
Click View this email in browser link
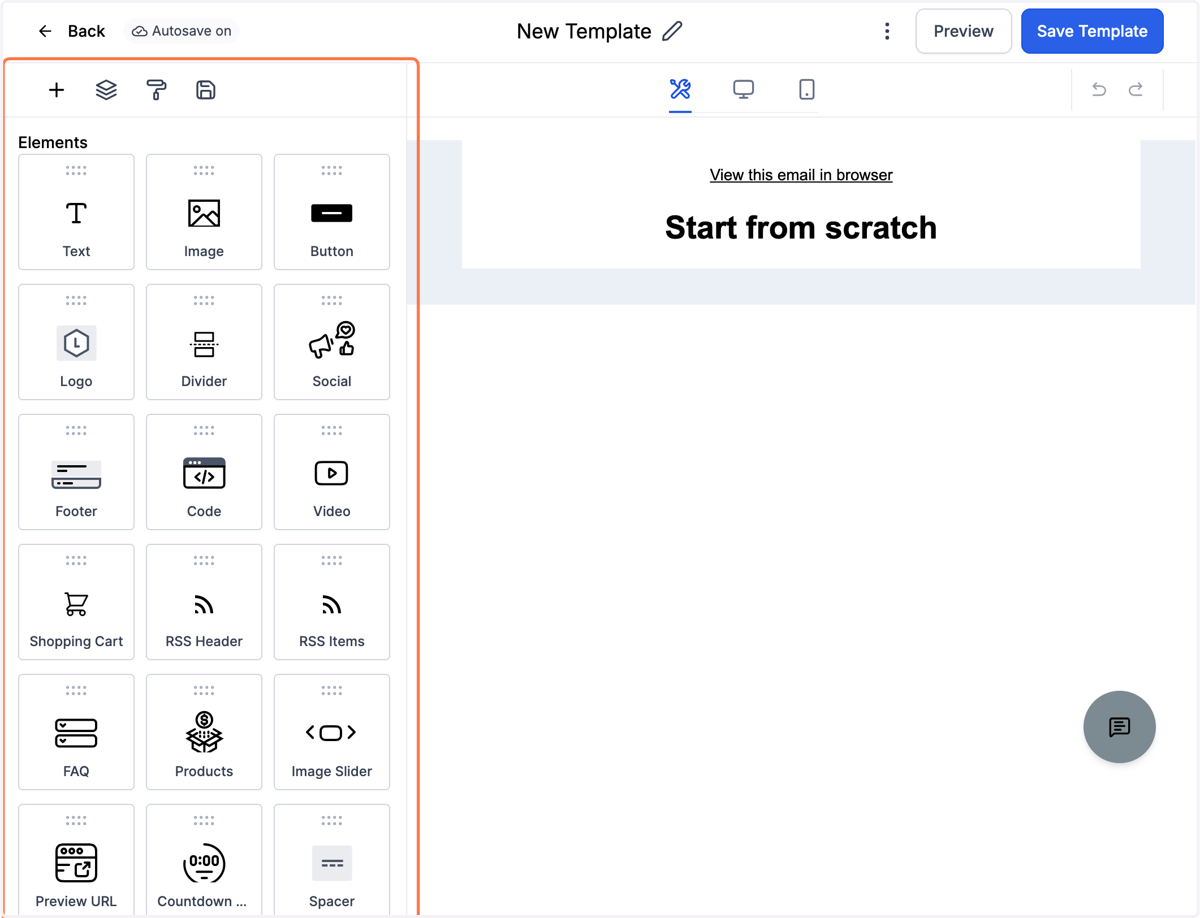pyautogui.click(x=801, y=175)
